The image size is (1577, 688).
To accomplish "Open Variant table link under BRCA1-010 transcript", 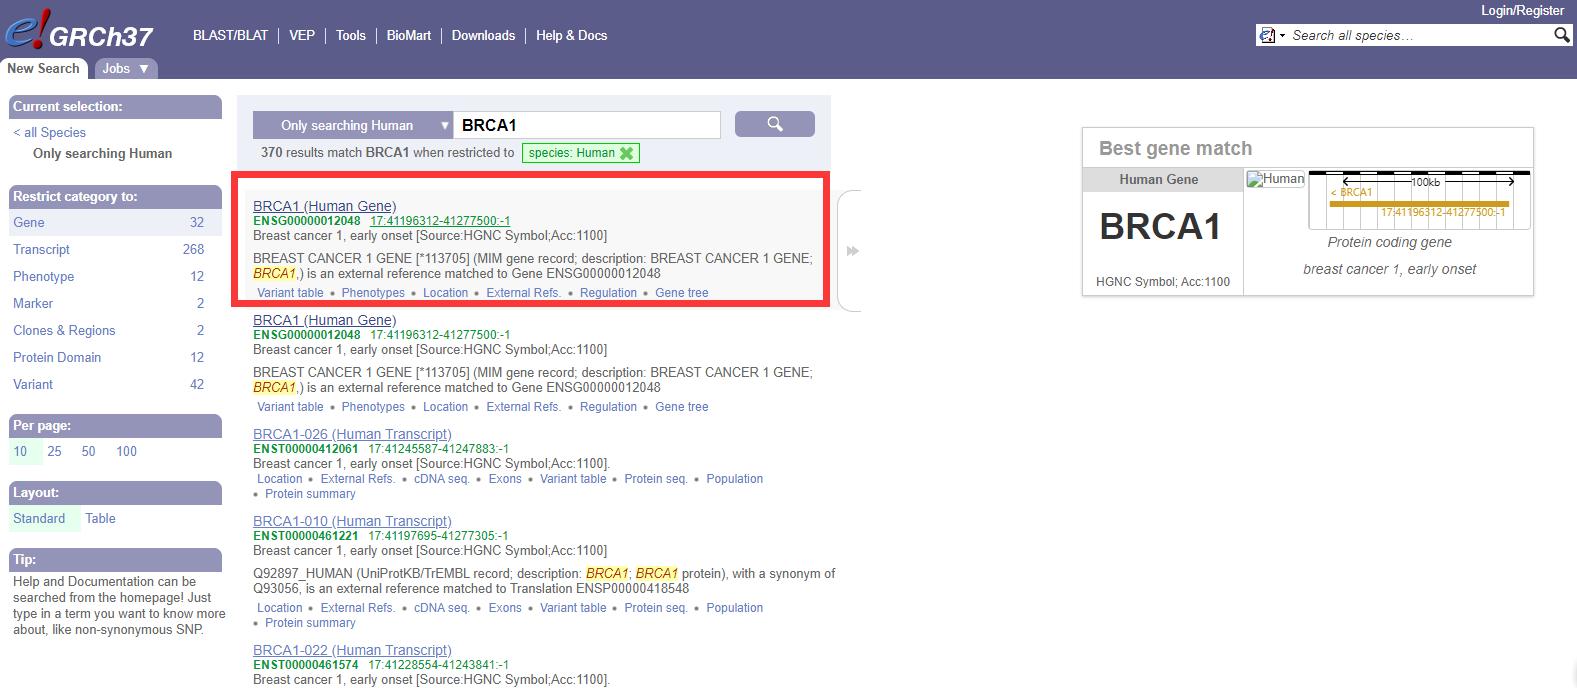I will coord(573,608).
